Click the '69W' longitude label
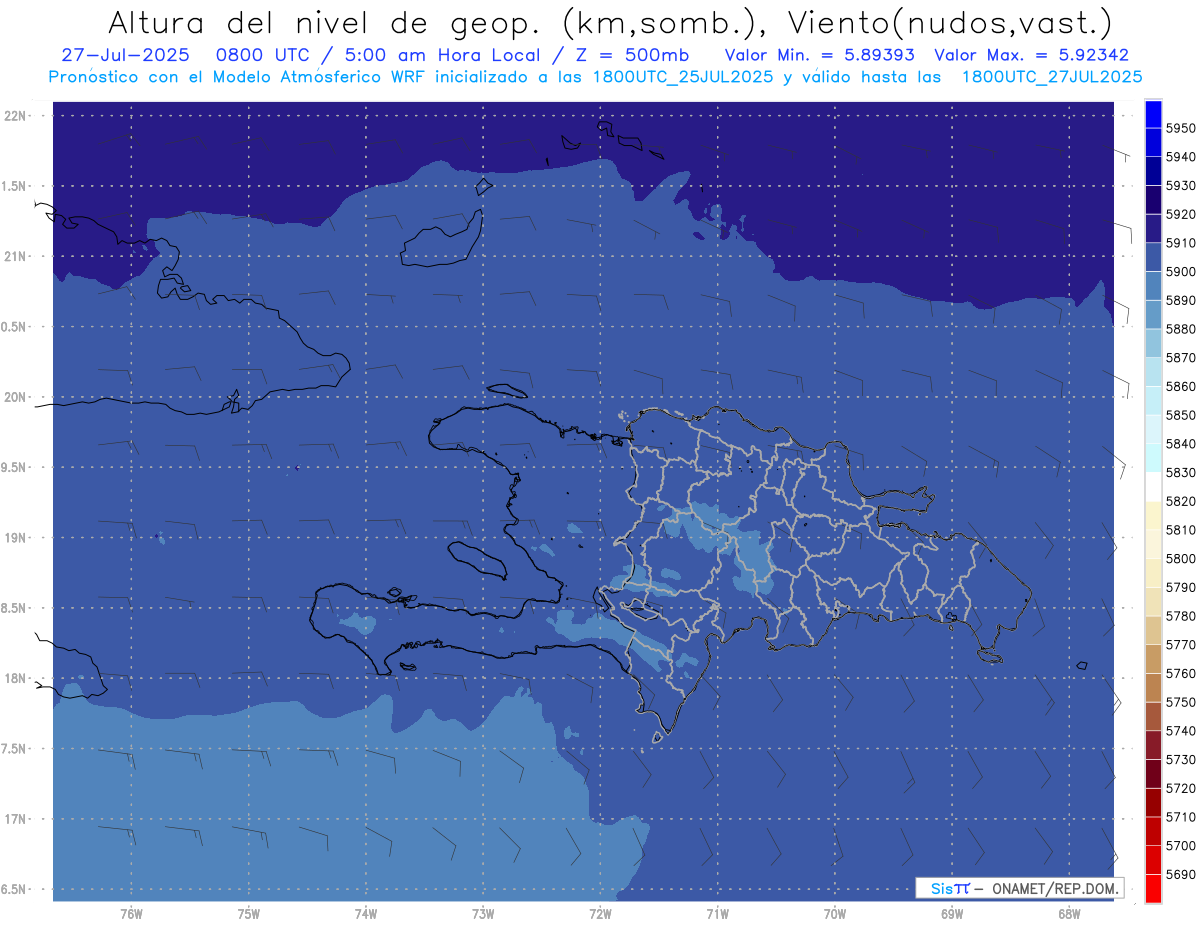Viewport: 1200px width, 927px height. point(952,914)
